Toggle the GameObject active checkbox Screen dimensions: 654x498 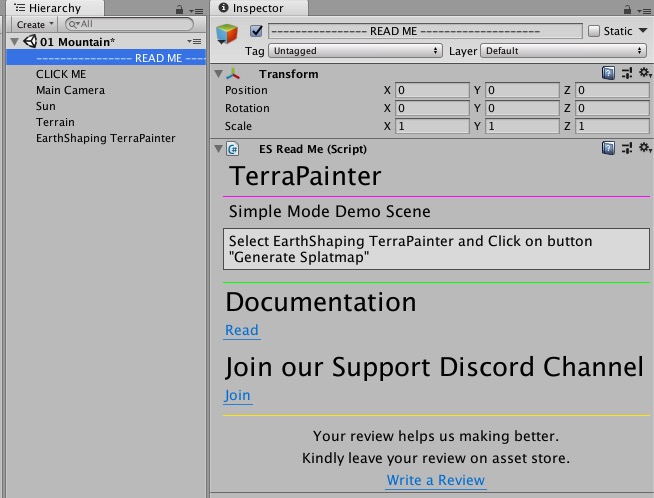pos(256,31)
